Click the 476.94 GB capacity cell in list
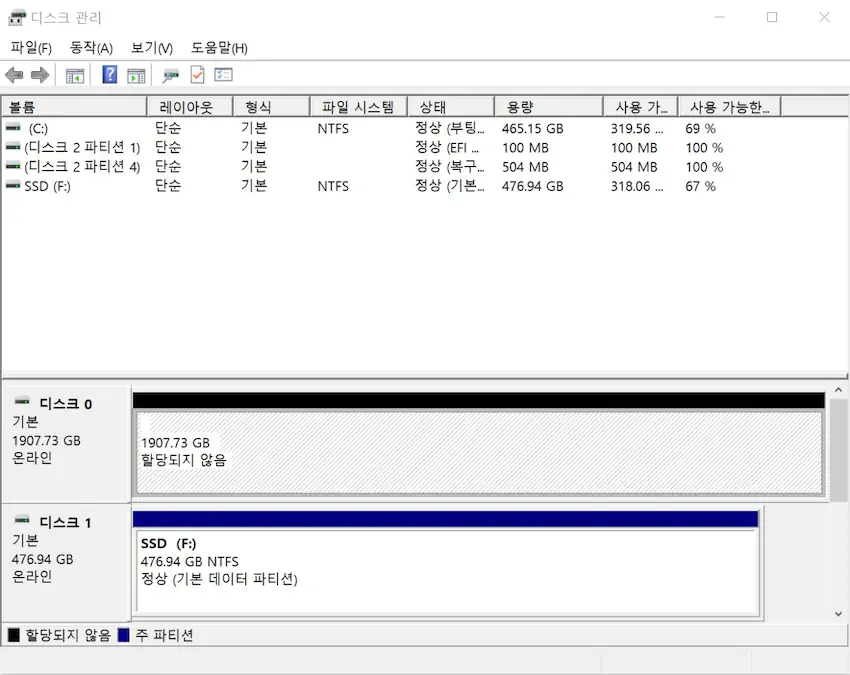This screenshot has width=850, height=675. click(532, 186)
